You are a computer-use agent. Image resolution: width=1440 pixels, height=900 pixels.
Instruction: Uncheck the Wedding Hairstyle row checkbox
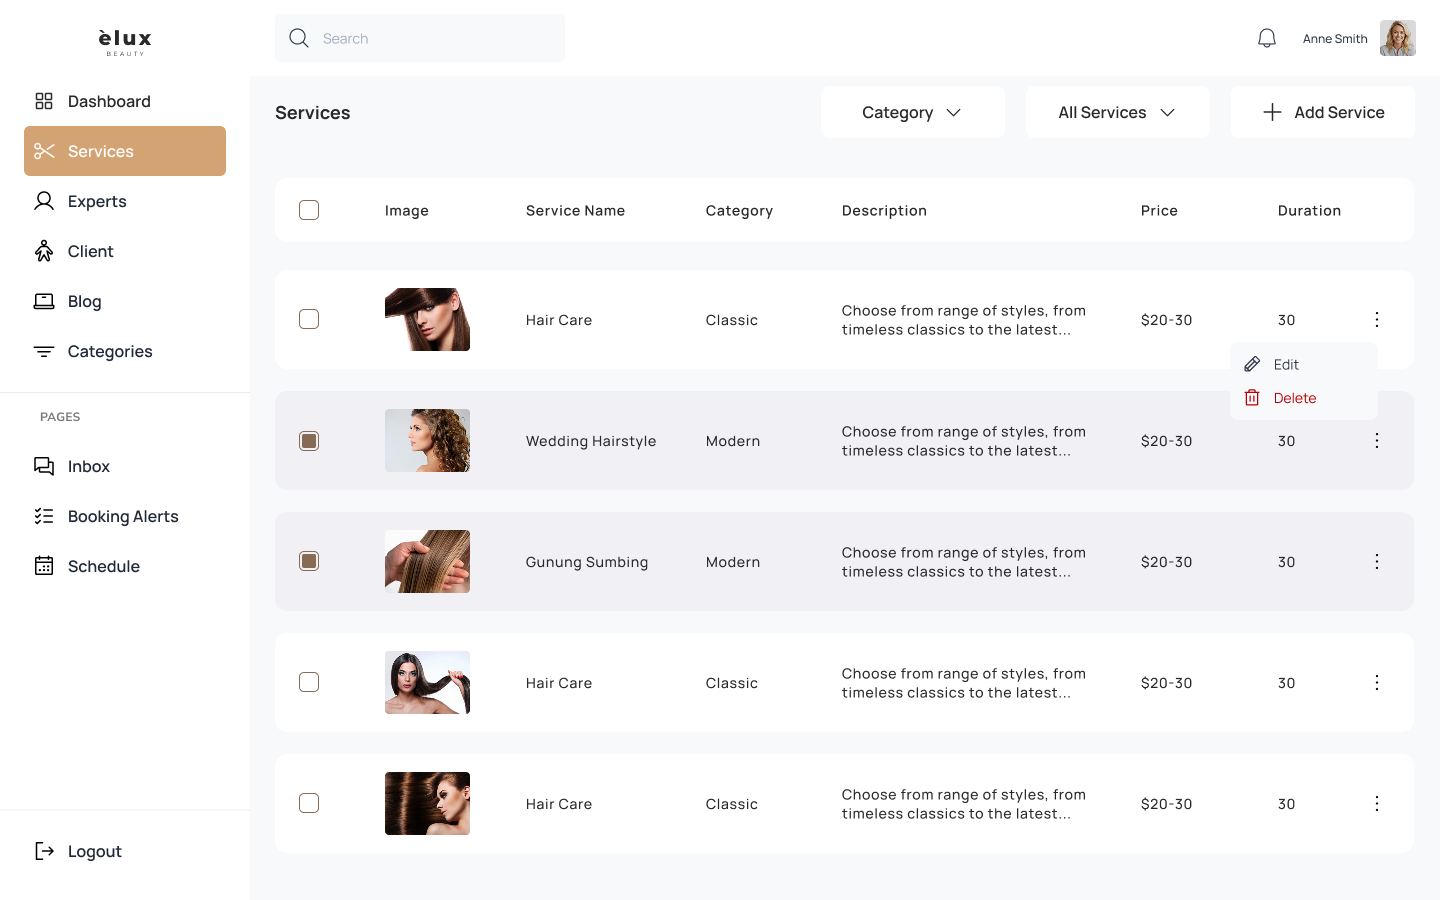click(309, 441)
